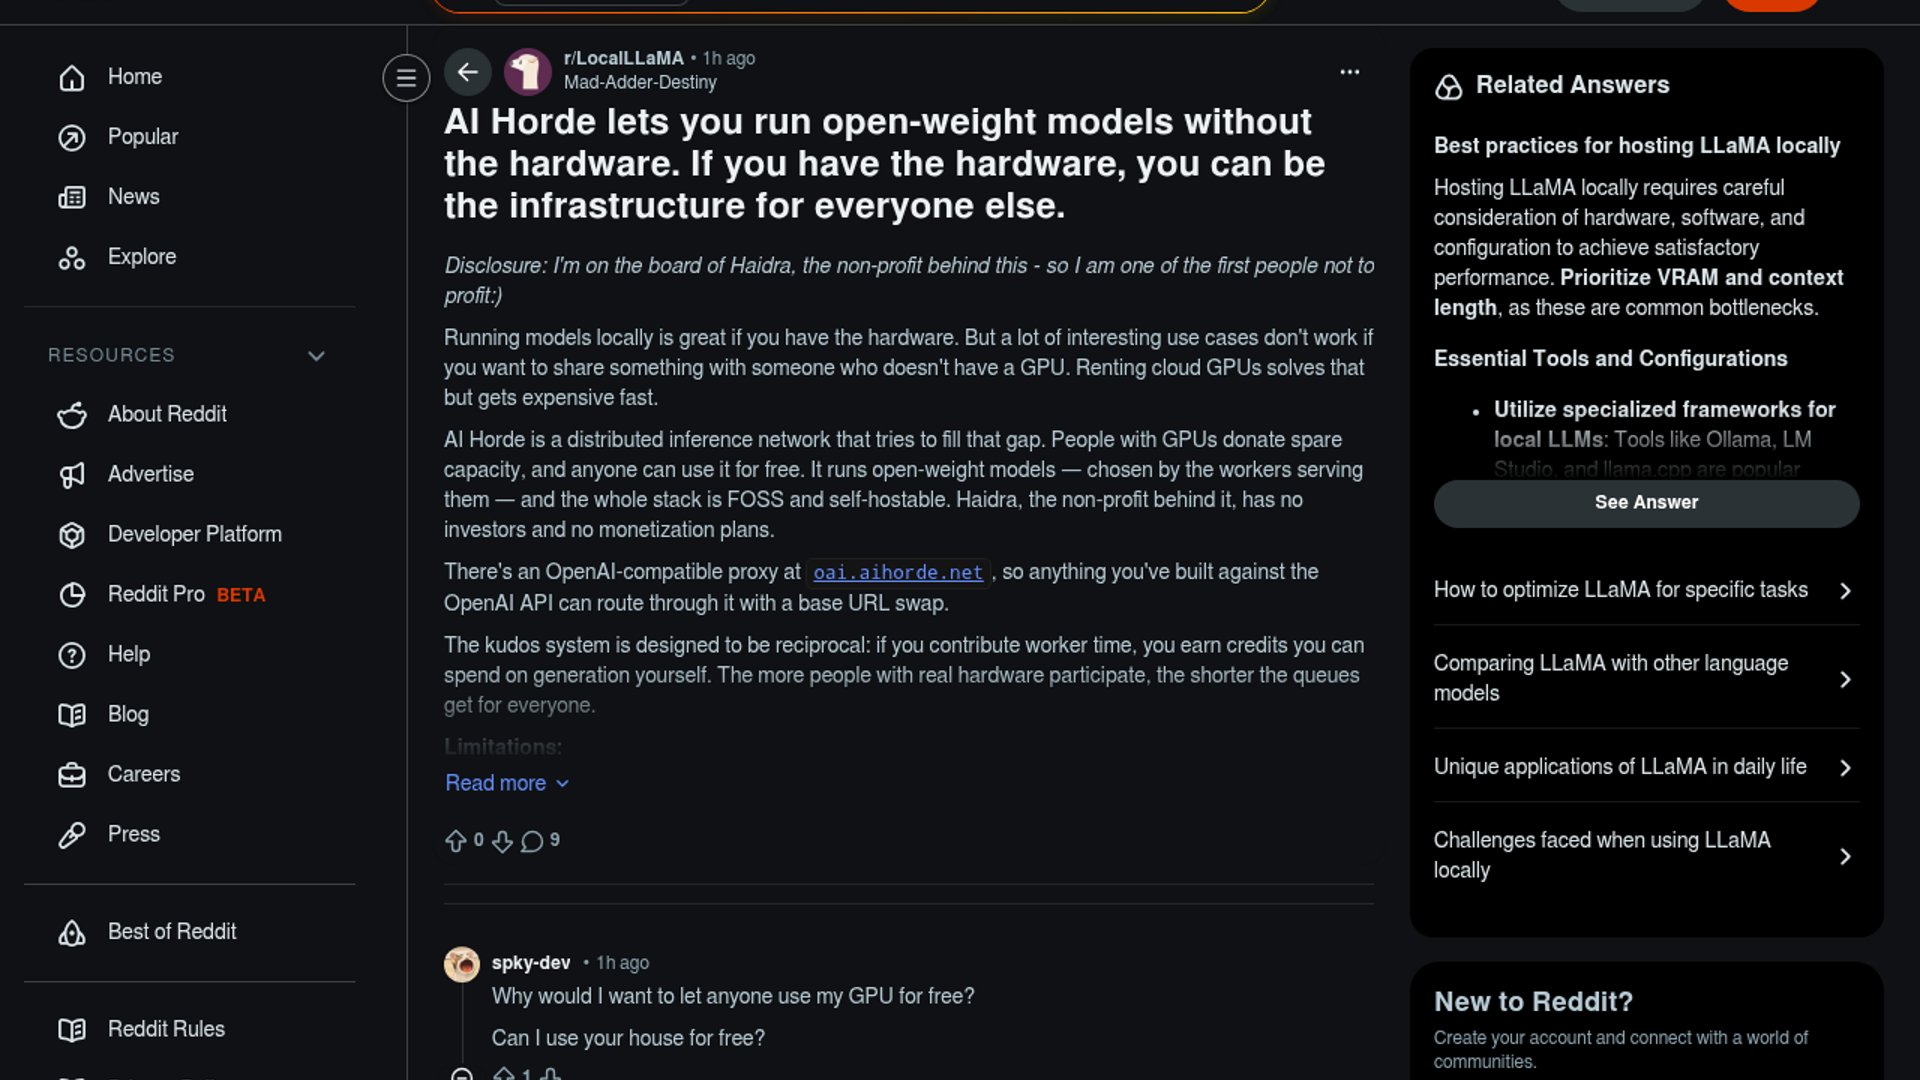Open spky-dev's user profile

point(531,963)
